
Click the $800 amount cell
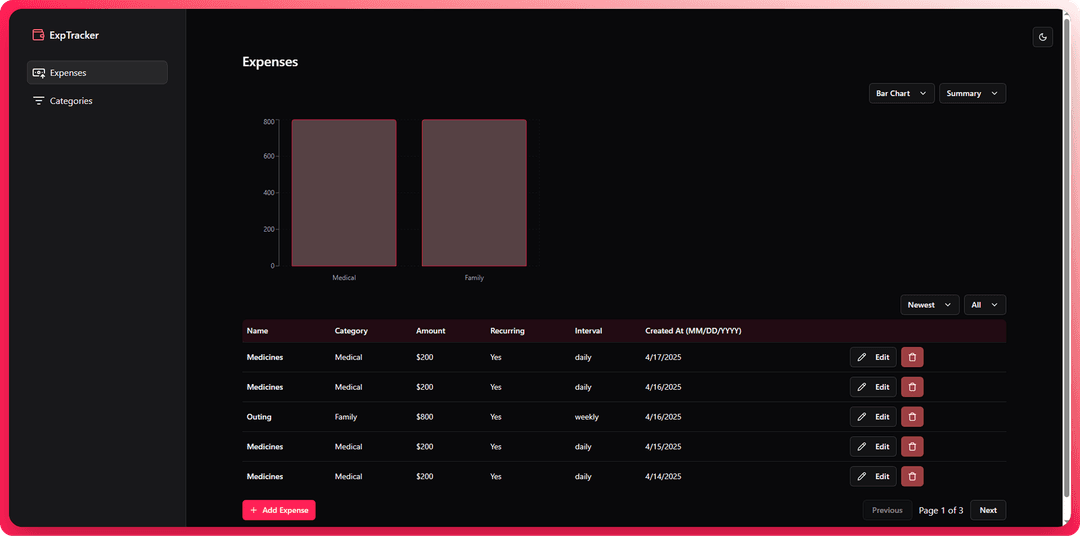click(425, 417)
